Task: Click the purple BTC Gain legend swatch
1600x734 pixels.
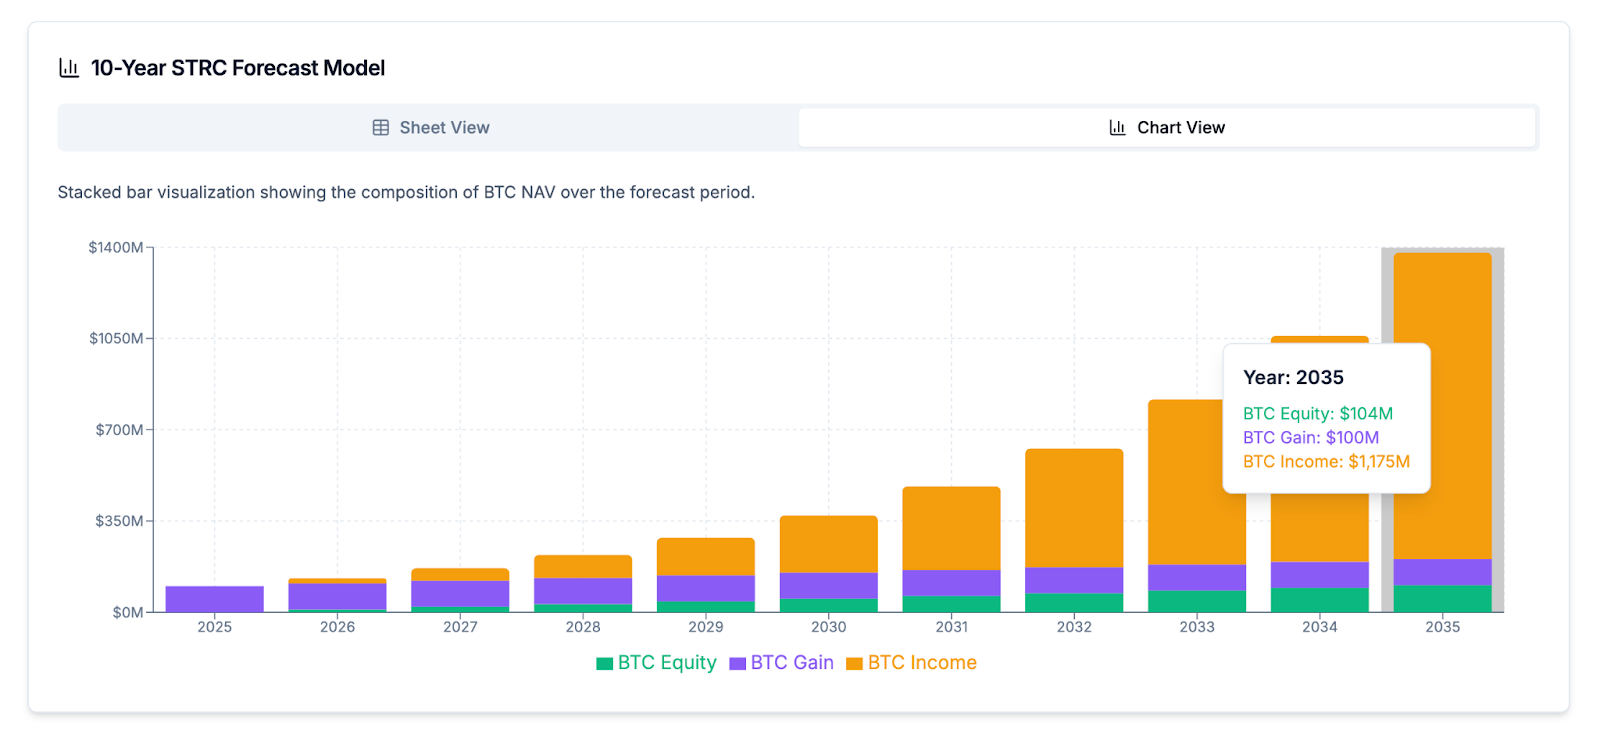Action: click(738, 664)
